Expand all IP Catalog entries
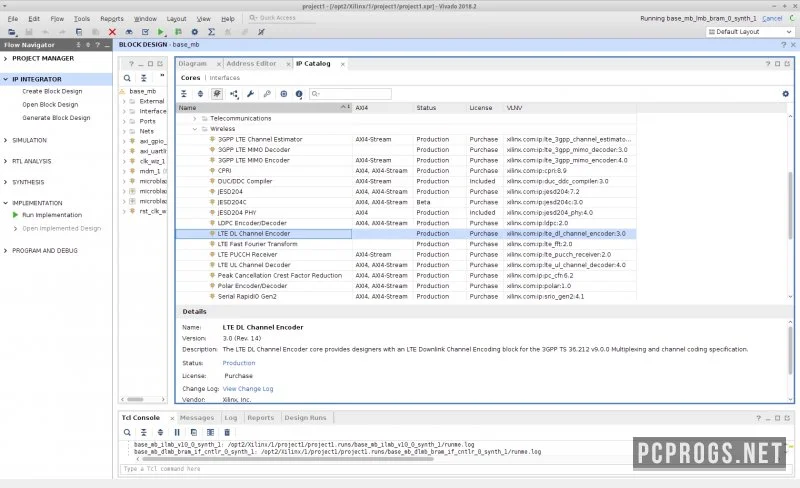 click(x=201, y=94)
